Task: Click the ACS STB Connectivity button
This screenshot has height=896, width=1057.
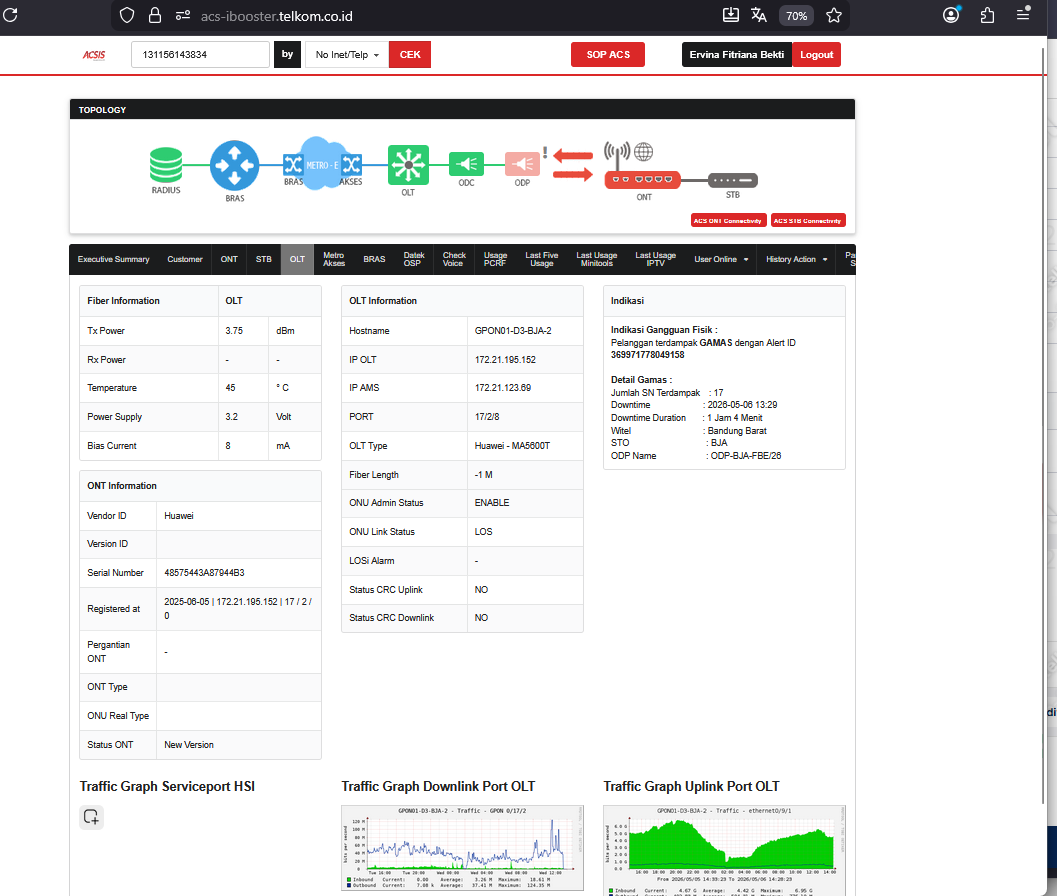Action: coord(808,220)
